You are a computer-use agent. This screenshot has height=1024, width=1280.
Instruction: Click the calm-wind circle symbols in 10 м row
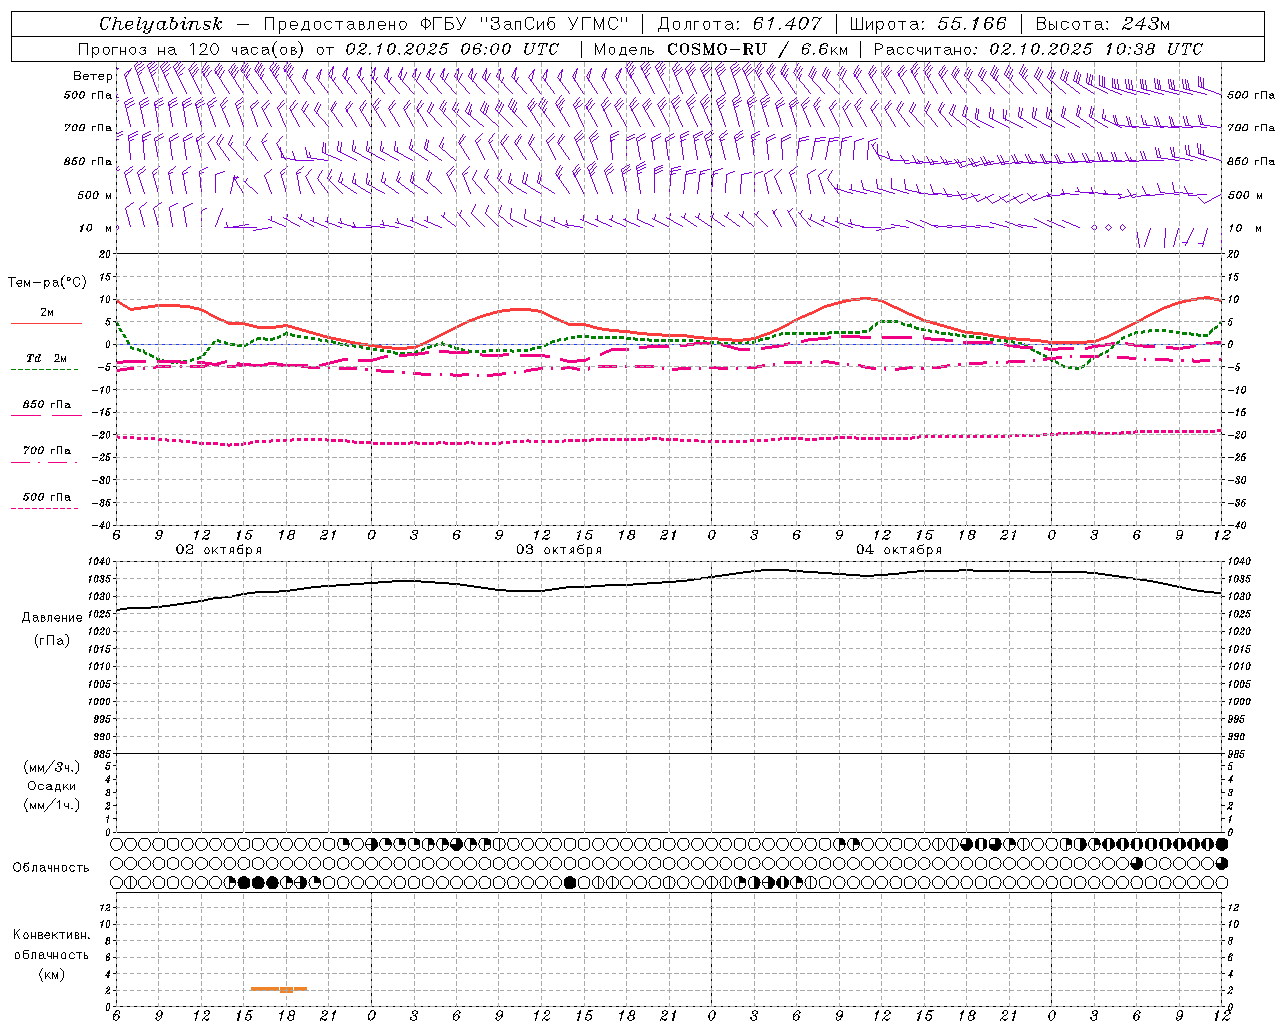(x=1108, y=228)
